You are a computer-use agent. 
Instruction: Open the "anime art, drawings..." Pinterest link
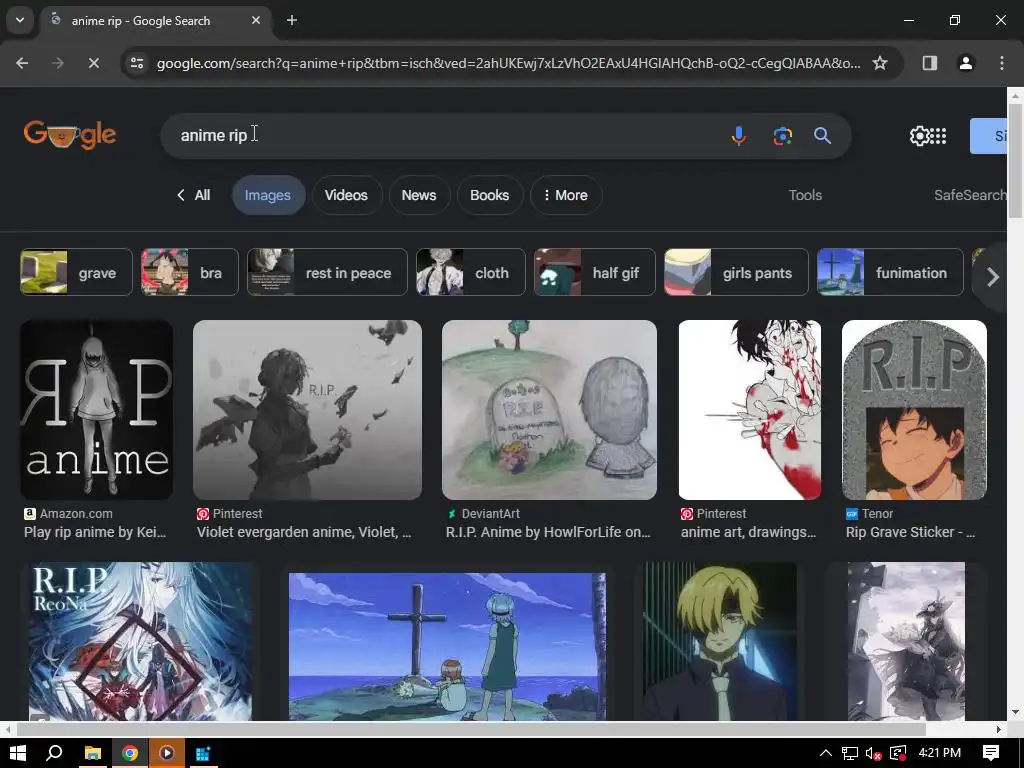pos(748,532)
